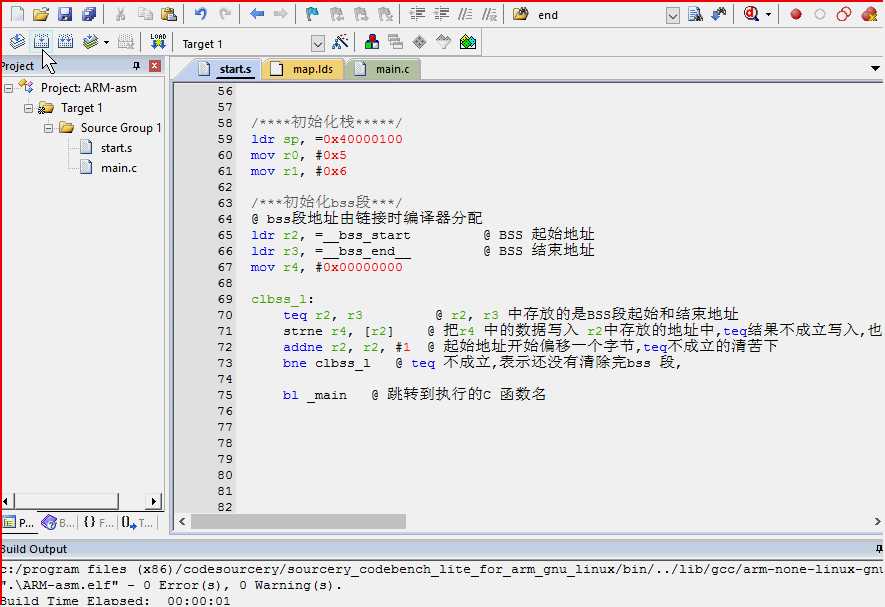Close the Project panel

tap(155, 66)
